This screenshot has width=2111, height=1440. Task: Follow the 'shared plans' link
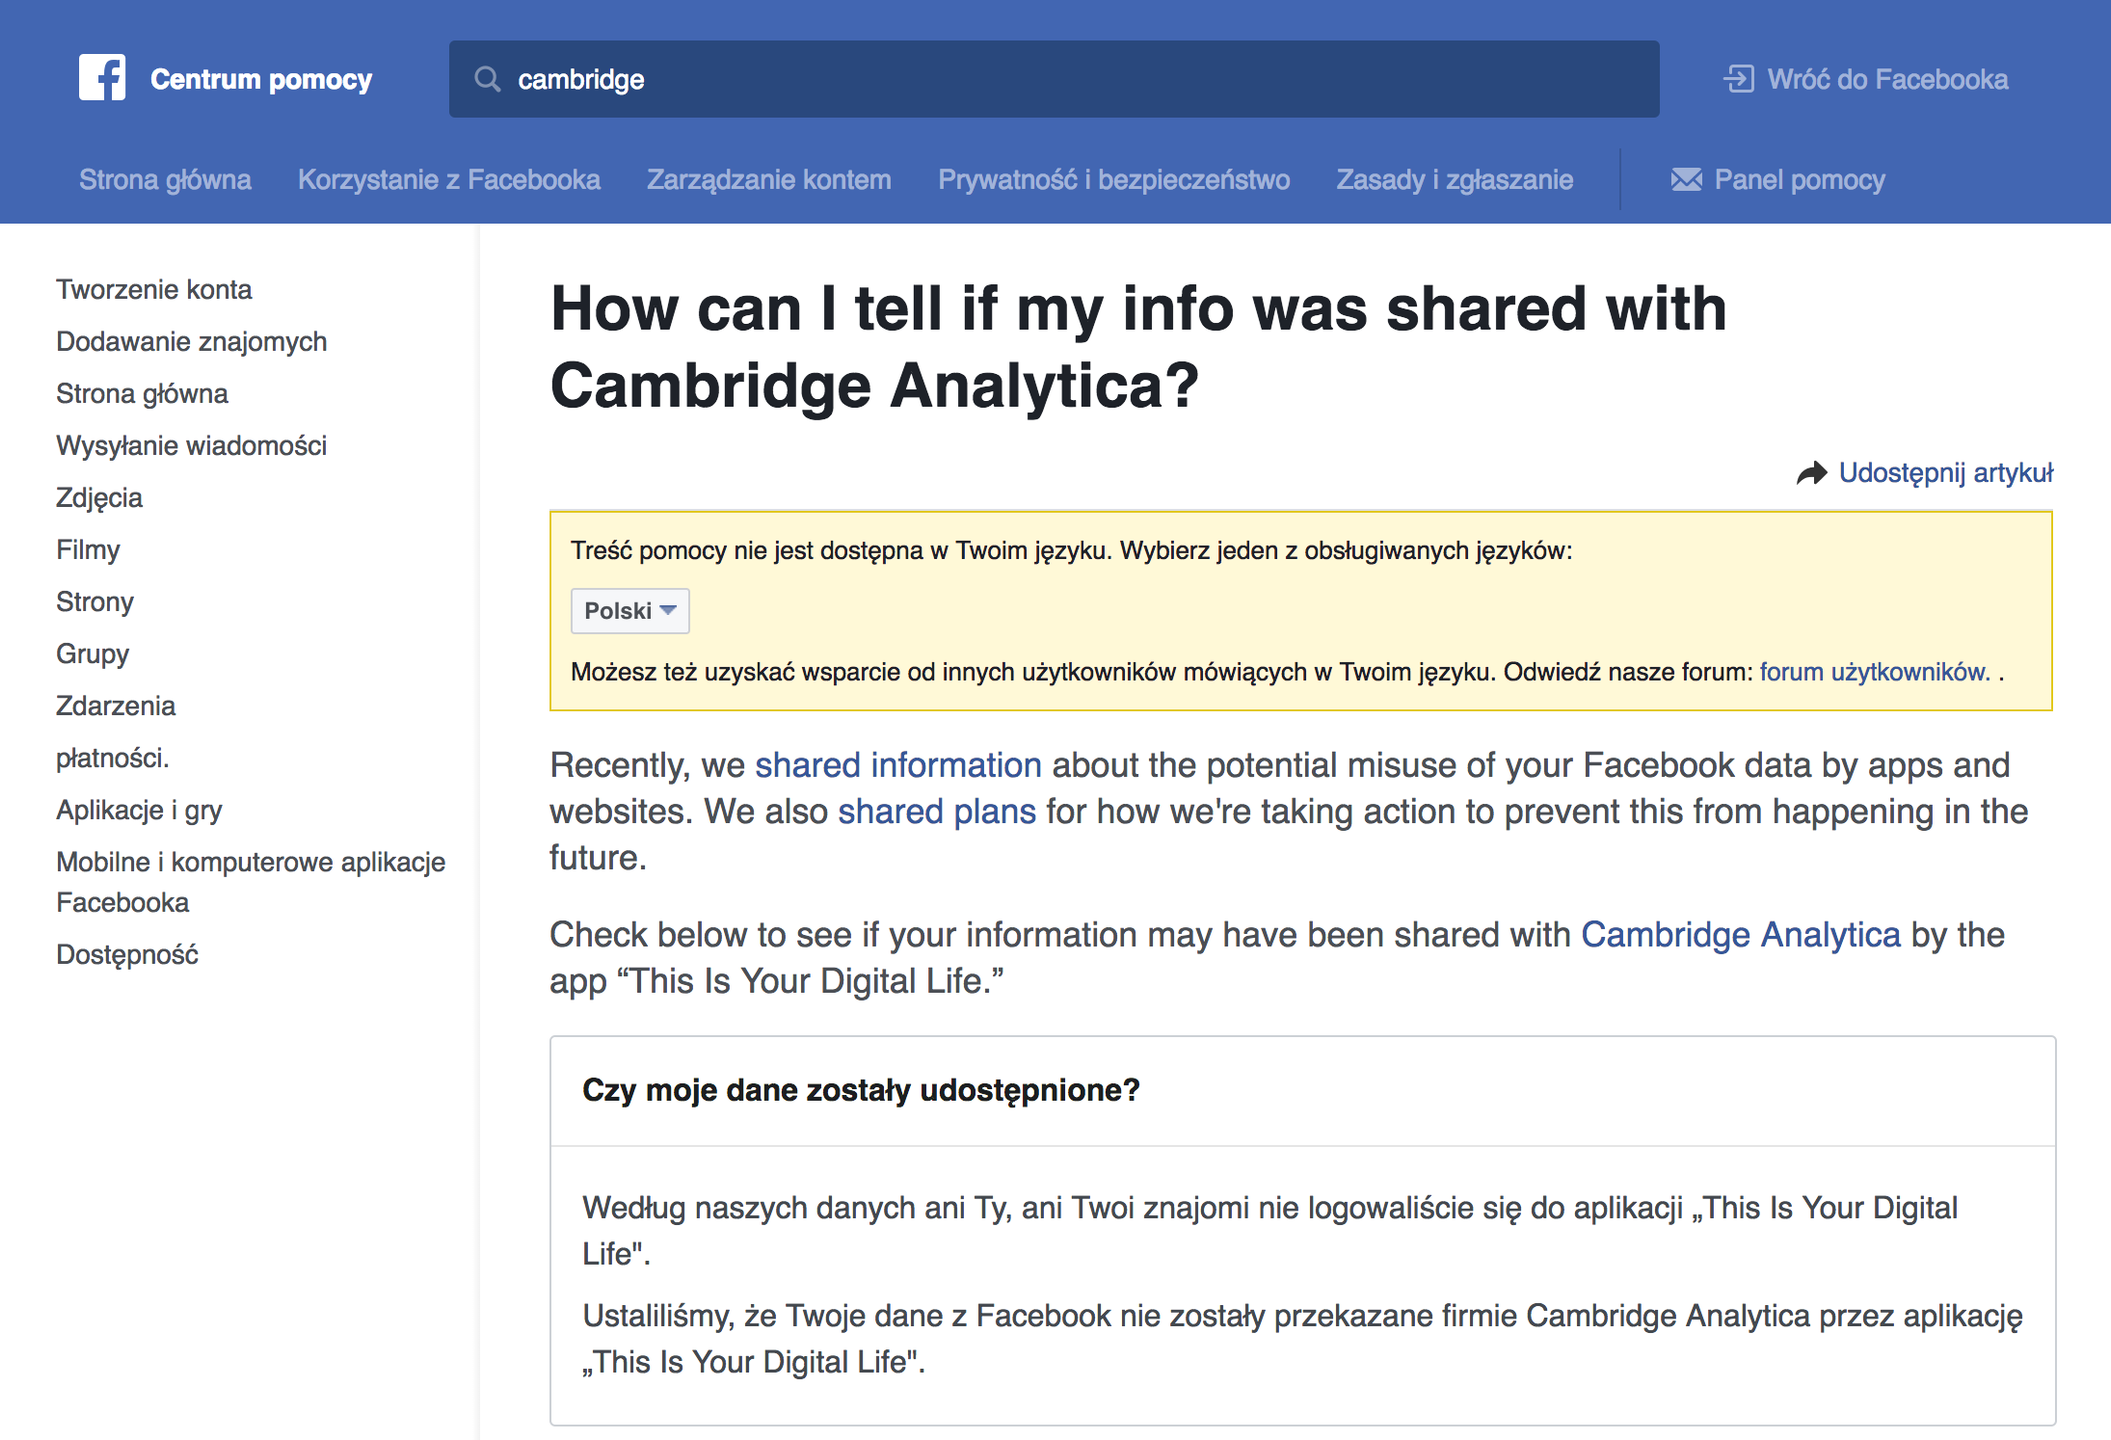[x=936, y=811]
